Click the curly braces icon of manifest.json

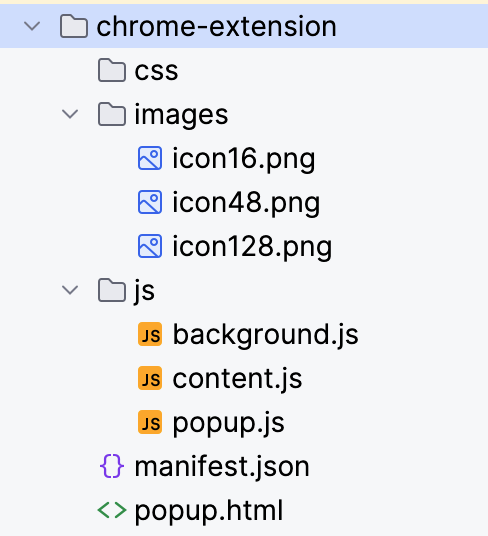pos(112,466)
